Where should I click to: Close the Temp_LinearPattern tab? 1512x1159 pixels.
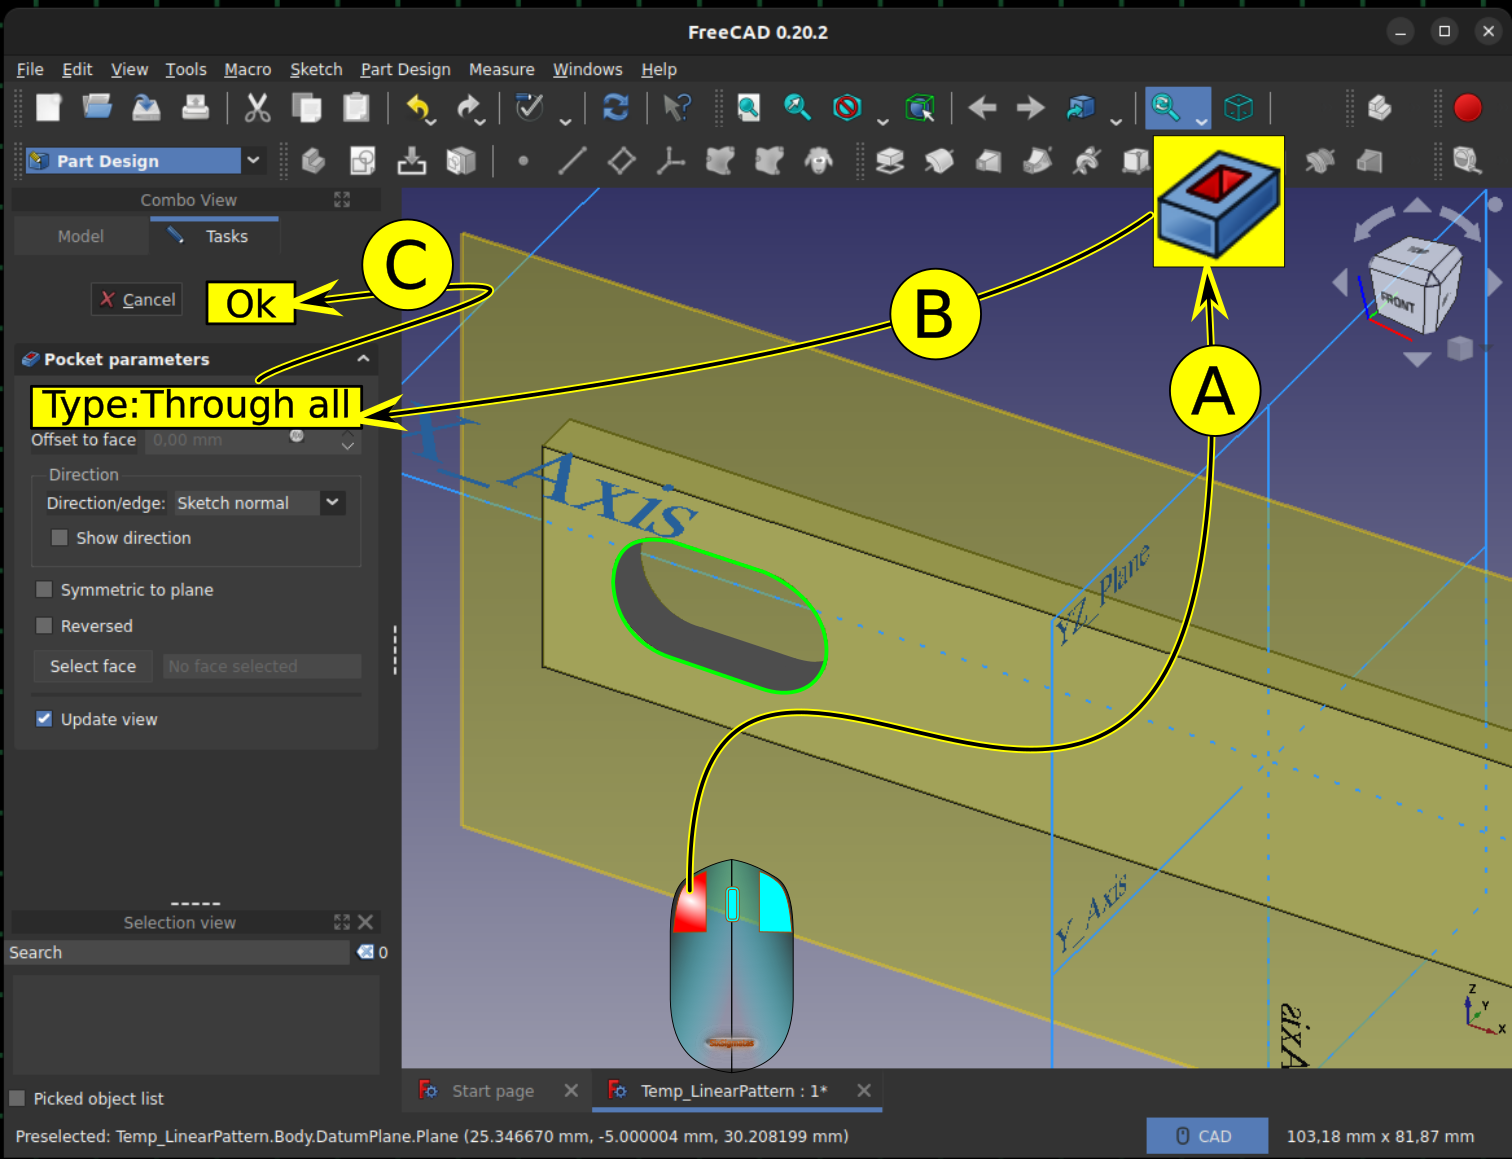tap(864, 1091)
